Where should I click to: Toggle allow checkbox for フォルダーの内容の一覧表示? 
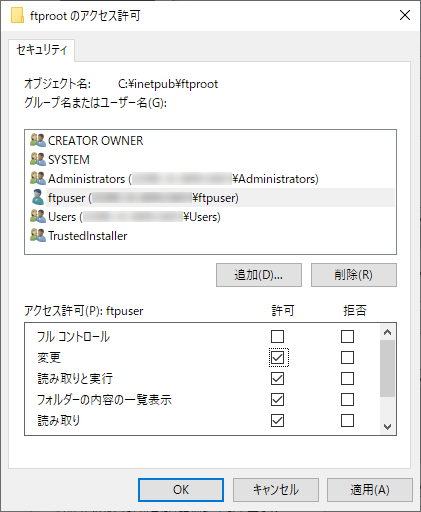(x=277, y=400)
